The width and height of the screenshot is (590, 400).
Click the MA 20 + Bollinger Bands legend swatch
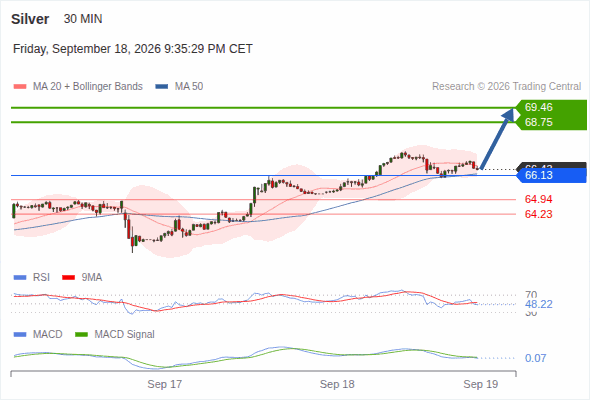[20, 87]
